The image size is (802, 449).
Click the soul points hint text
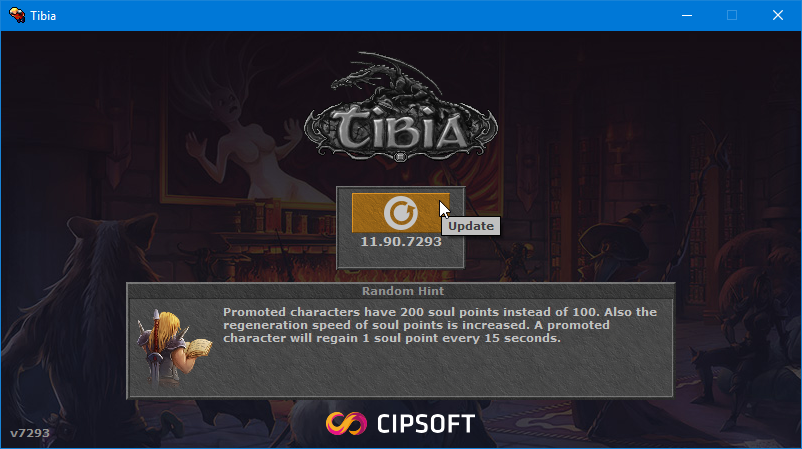[x=440, y=325]
